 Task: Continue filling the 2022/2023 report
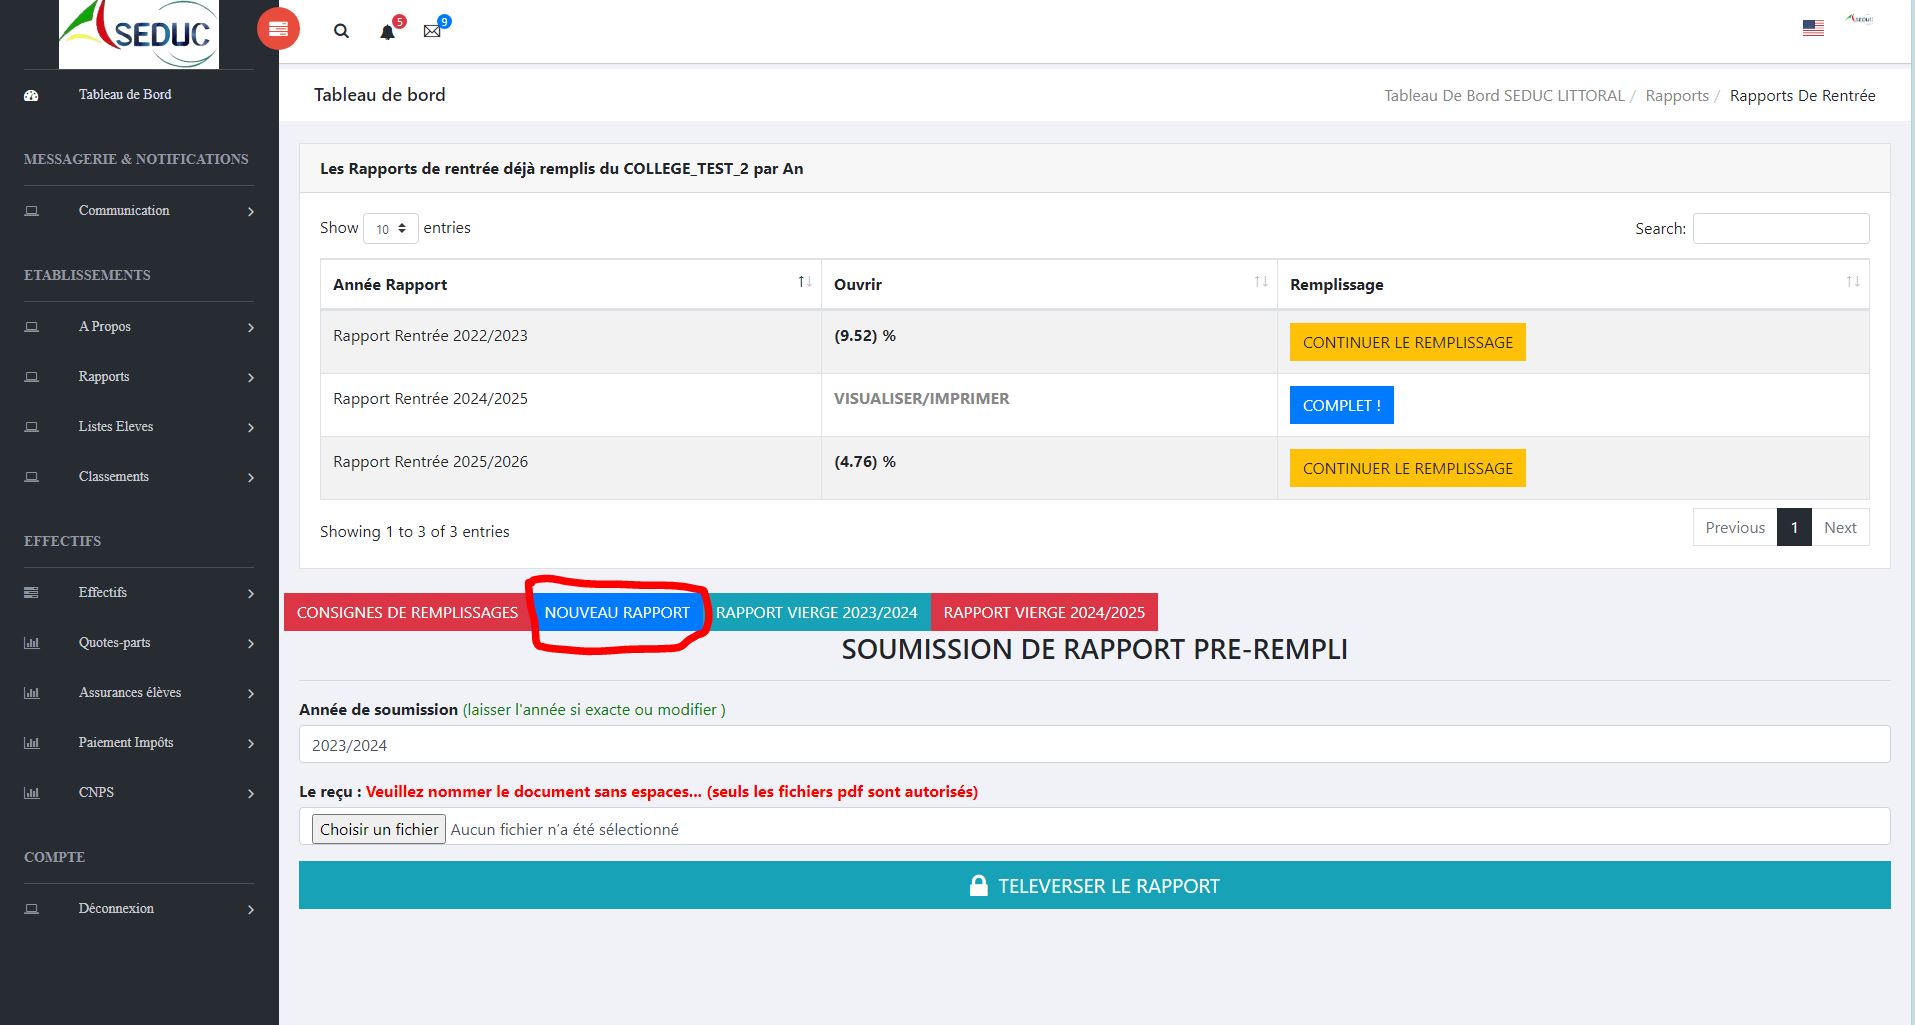pos(1407,342)
